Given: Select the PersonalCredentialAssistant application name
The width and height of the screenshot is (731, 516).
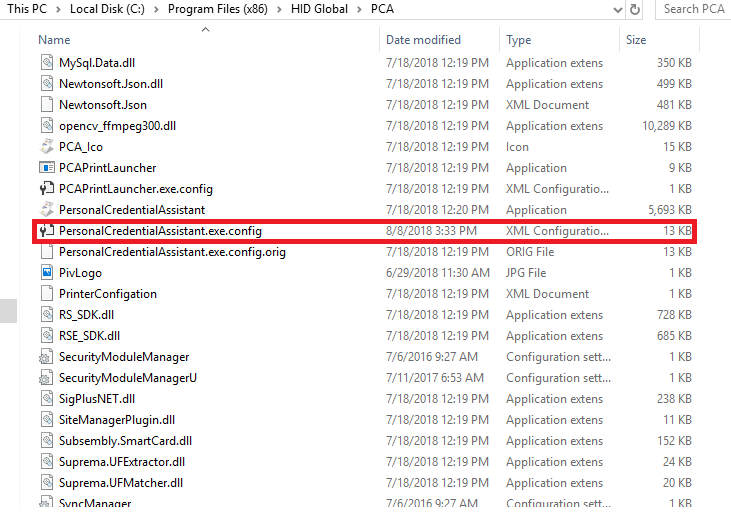Looking at the screenshot, I should (132, 210).
